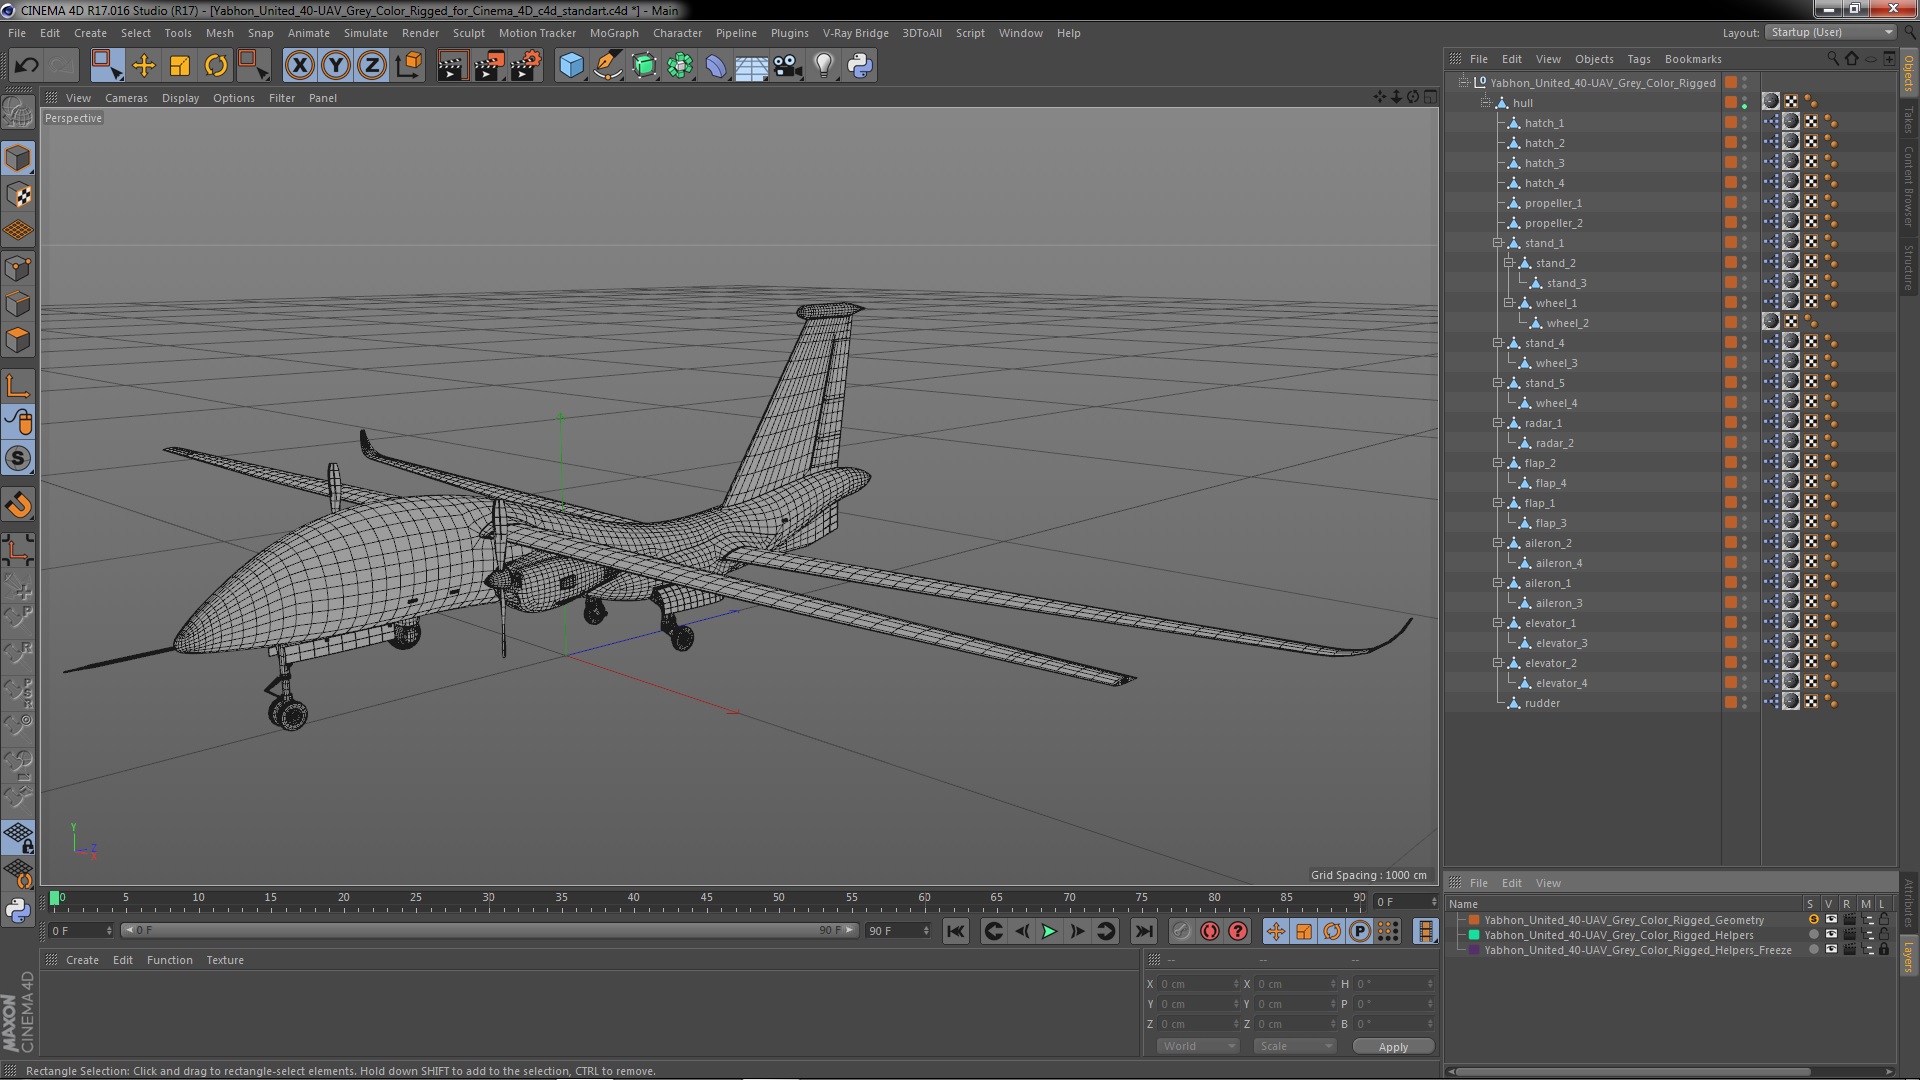1920x1080 pixels.
Task: Activate Texture mode in left palette
Action: [x=18, y=195]
